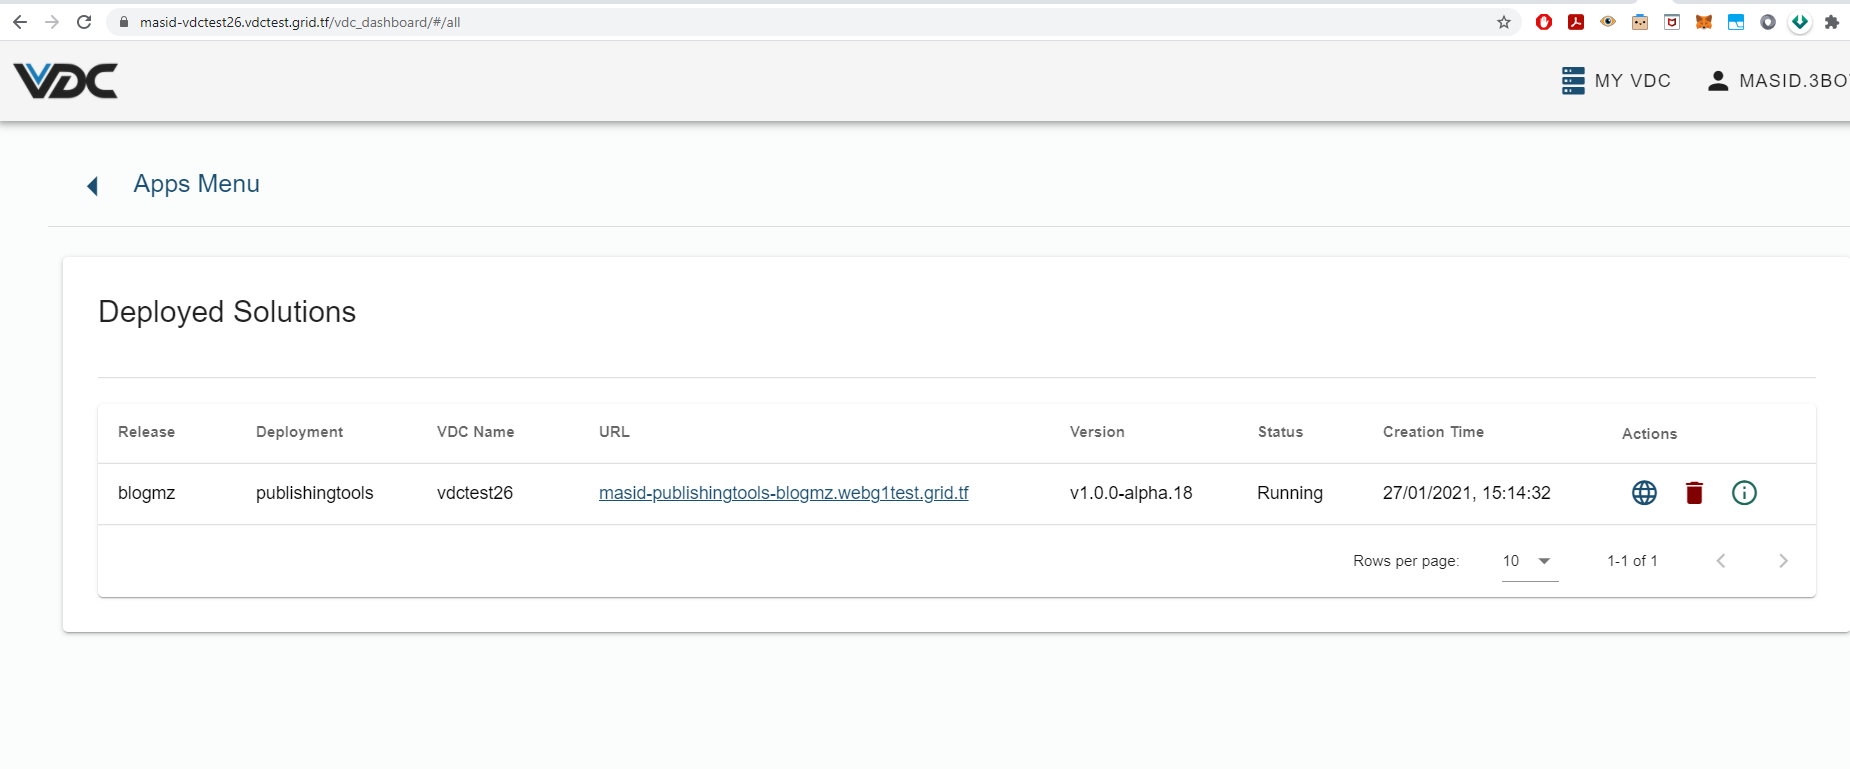Open Apps Menu link
The height and width of the screenshot is (769, 1850).
point(197,184)
